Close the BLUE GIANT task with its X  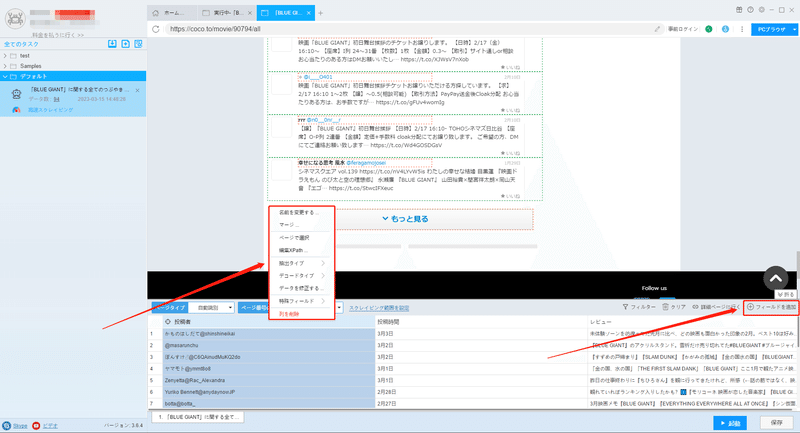(138, 90)
